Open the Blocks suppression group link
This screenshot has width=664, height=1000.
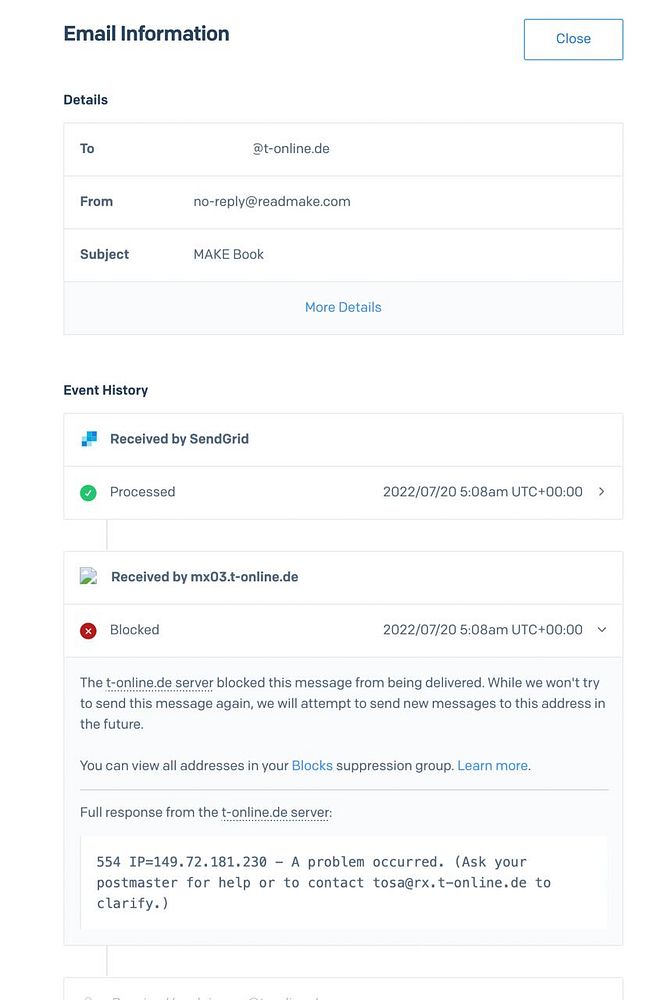point(312,766)
